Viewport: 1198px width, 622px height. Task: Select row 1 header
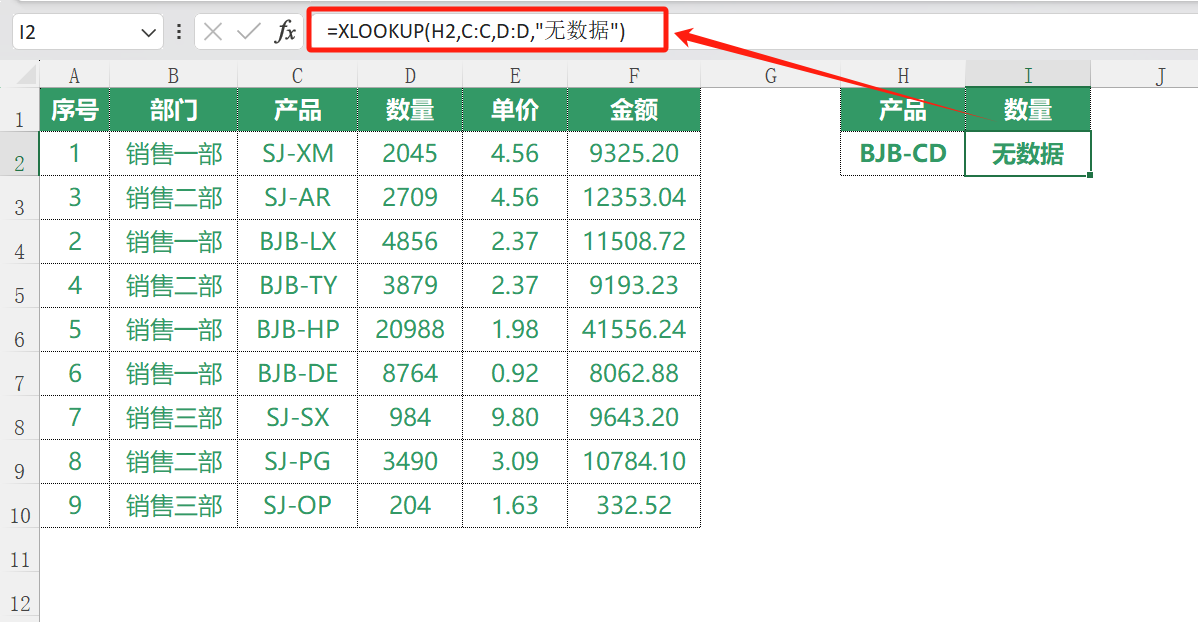click(19, 111)
